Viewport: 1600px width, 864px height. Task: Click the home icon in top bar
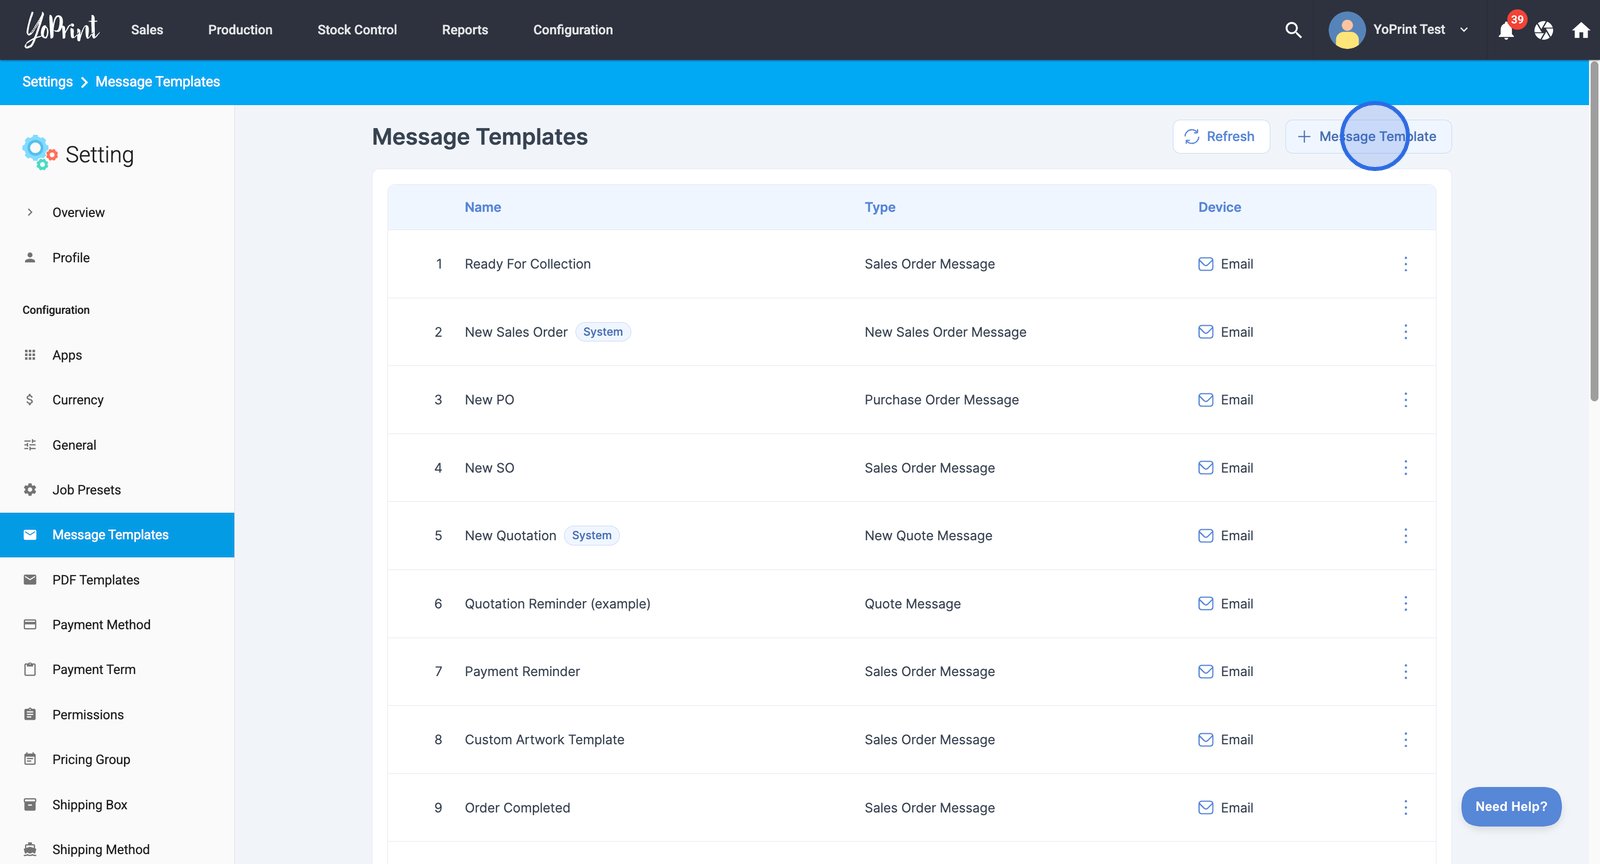click(1581, 30)
